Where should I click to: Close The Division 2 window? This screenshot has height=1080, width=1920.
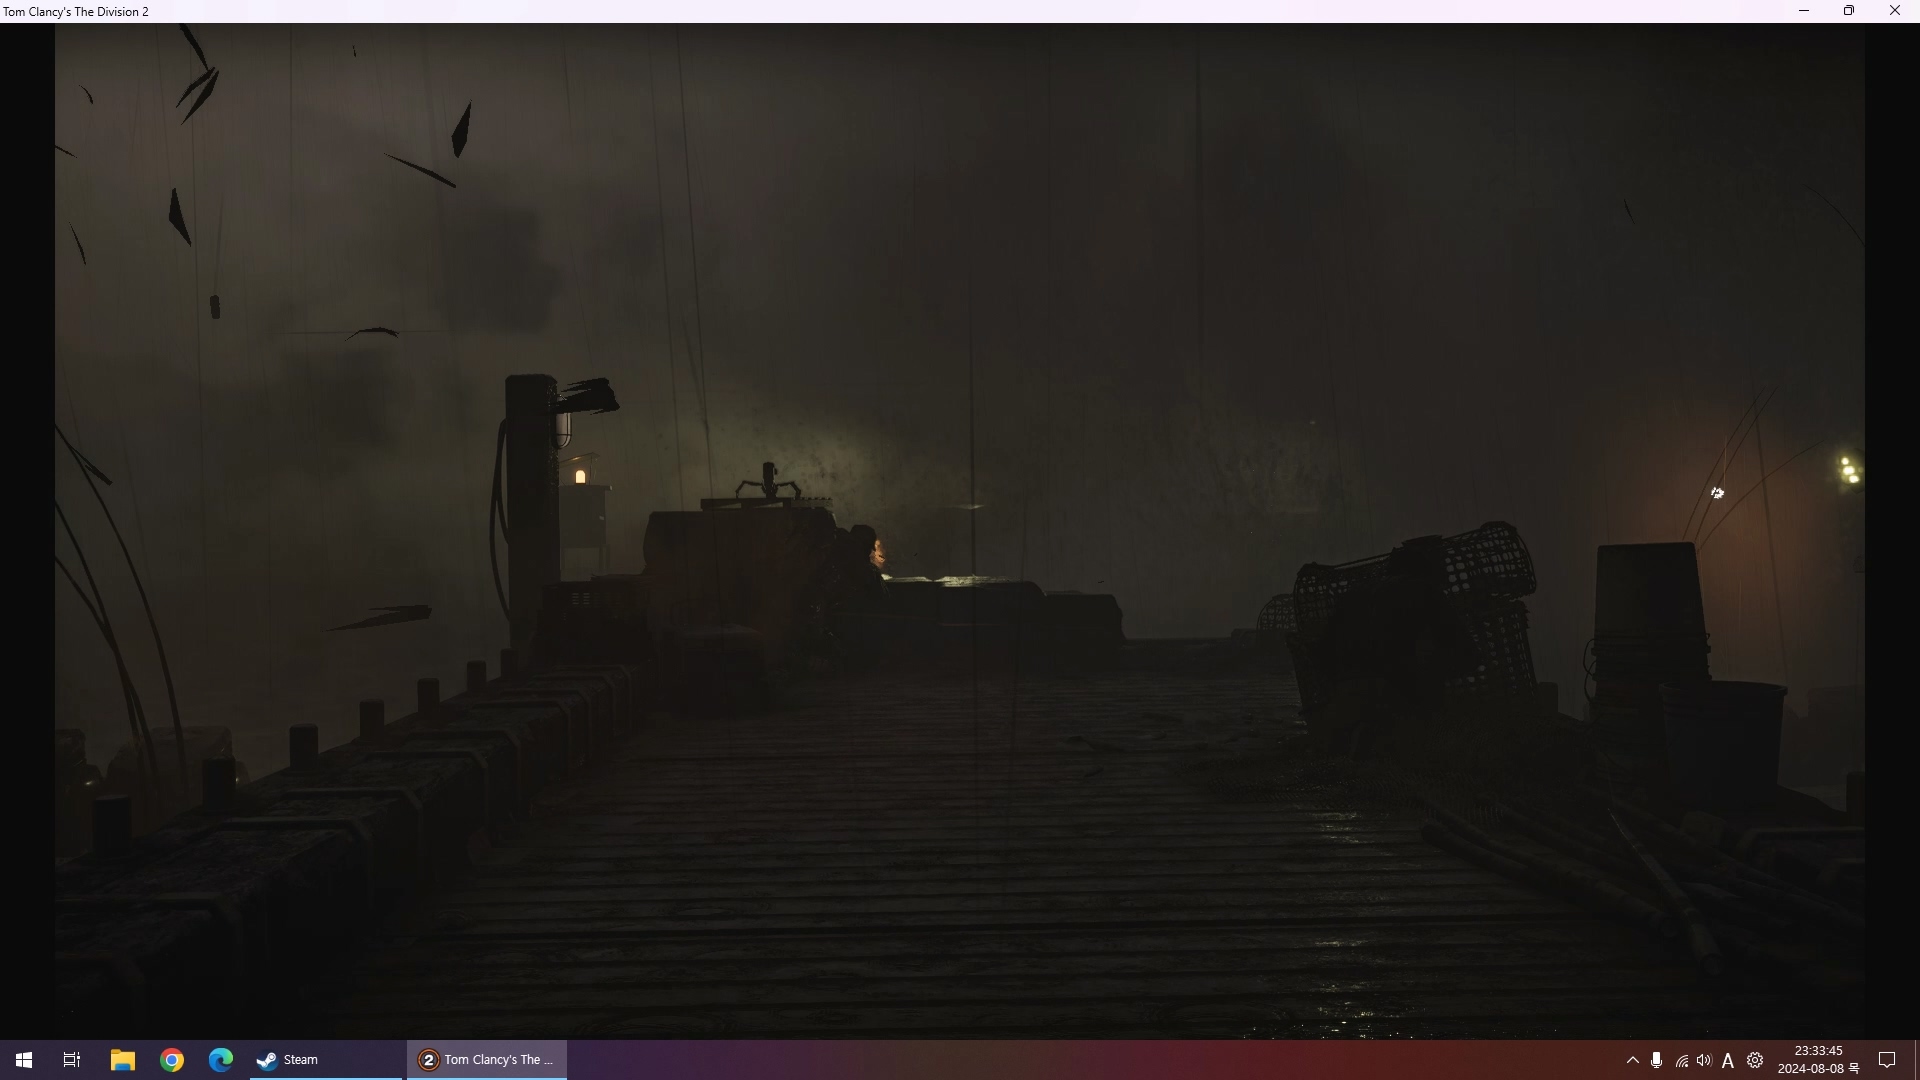(x=1894, y=11)
